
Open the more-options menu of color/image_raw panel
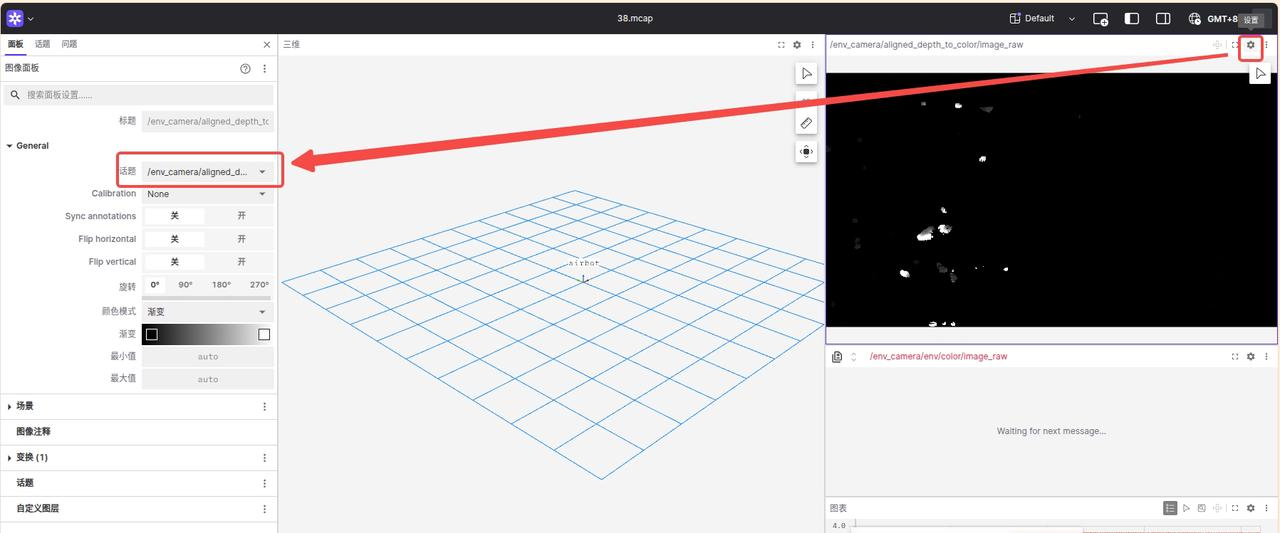(x=1266, y=357)
